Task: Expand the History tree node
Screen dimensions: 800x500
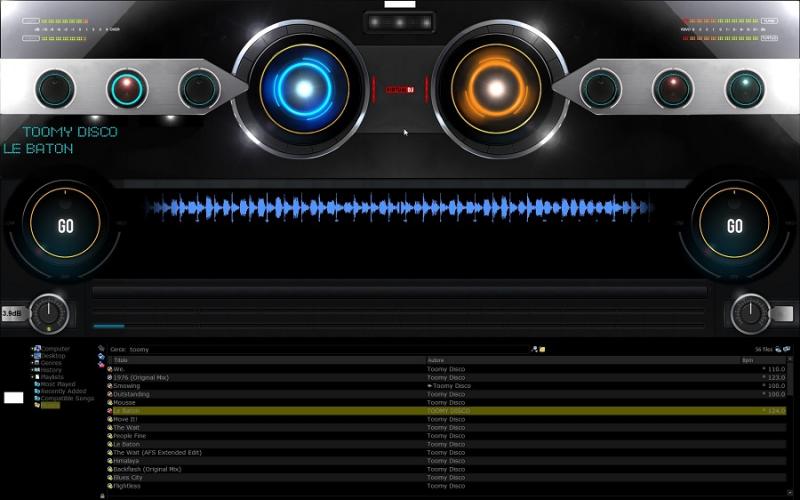Action: [x=32, y=370]
